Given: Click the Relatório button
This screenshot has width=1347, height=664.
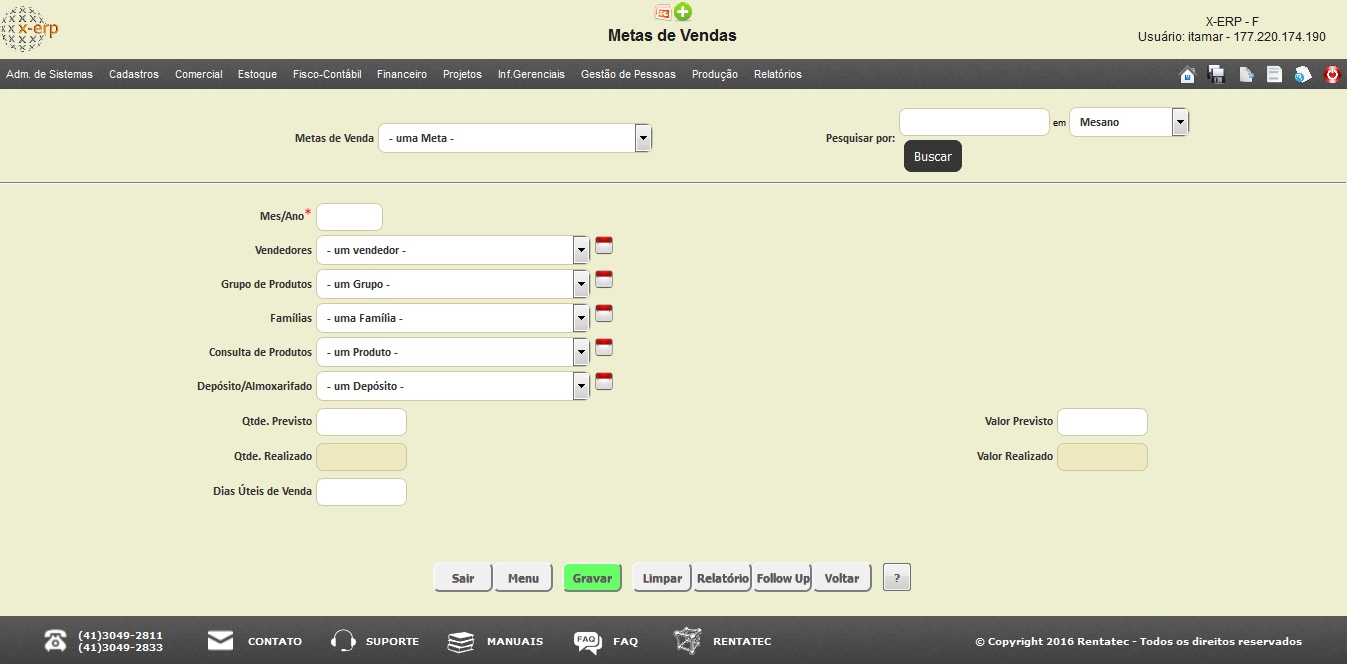Looking at the screenshot, I should [x=723, y=578].
